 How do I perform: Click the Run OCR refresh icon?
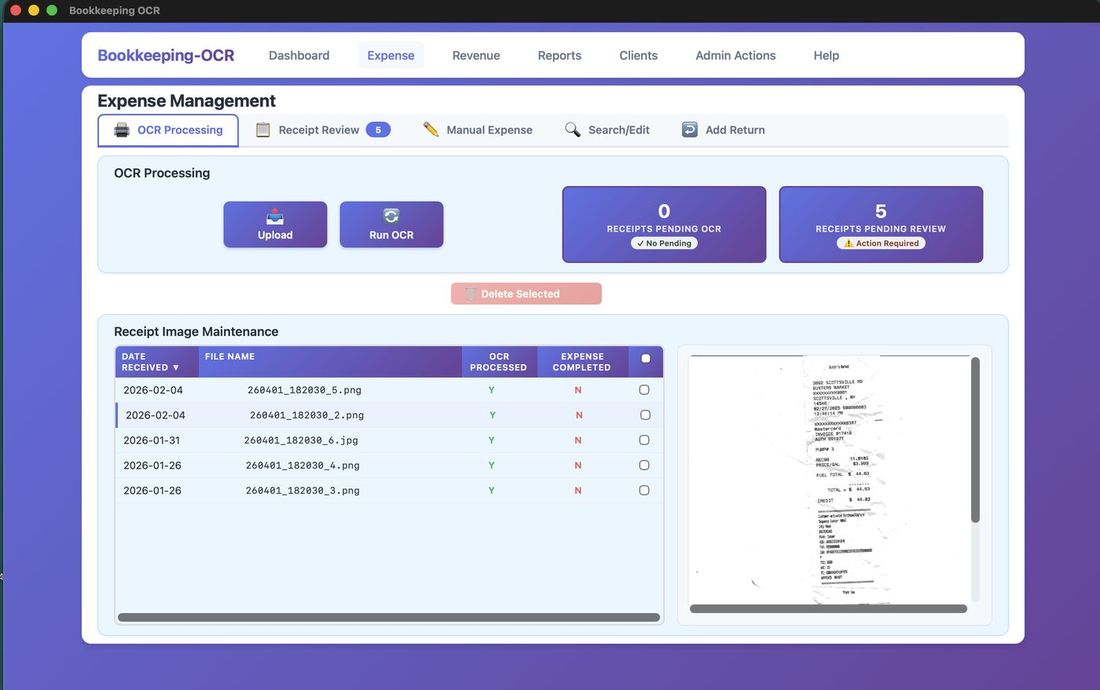[391, 216]
